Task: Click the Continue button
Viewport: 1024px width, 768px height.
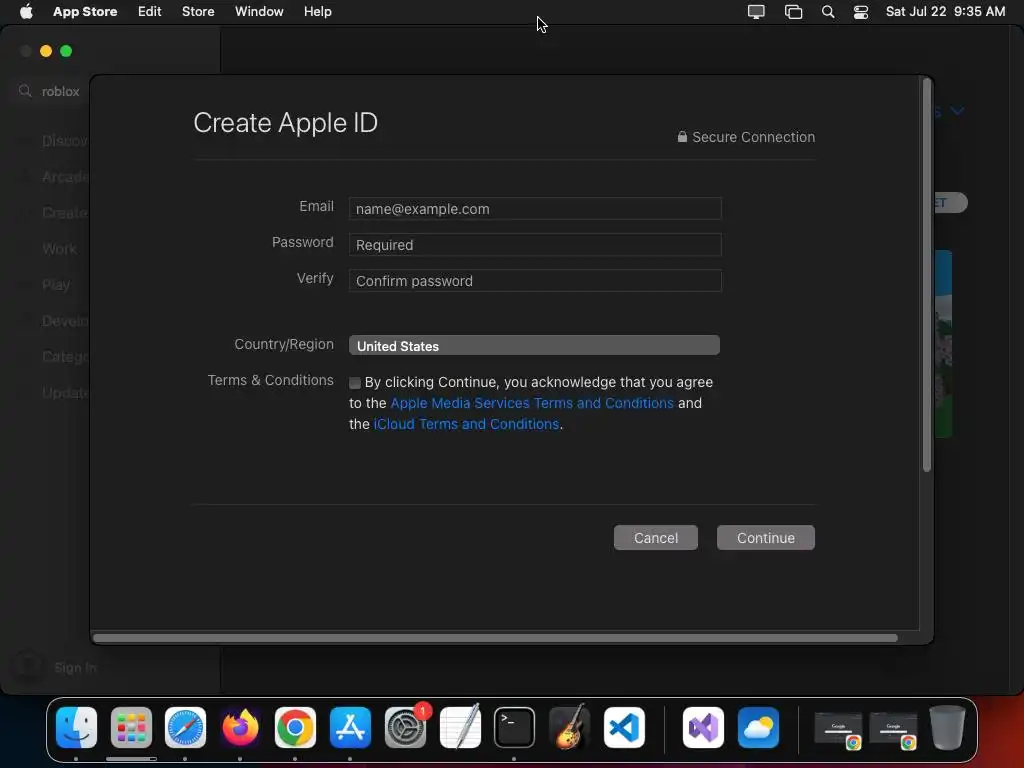Action: (x=765, y=538)
